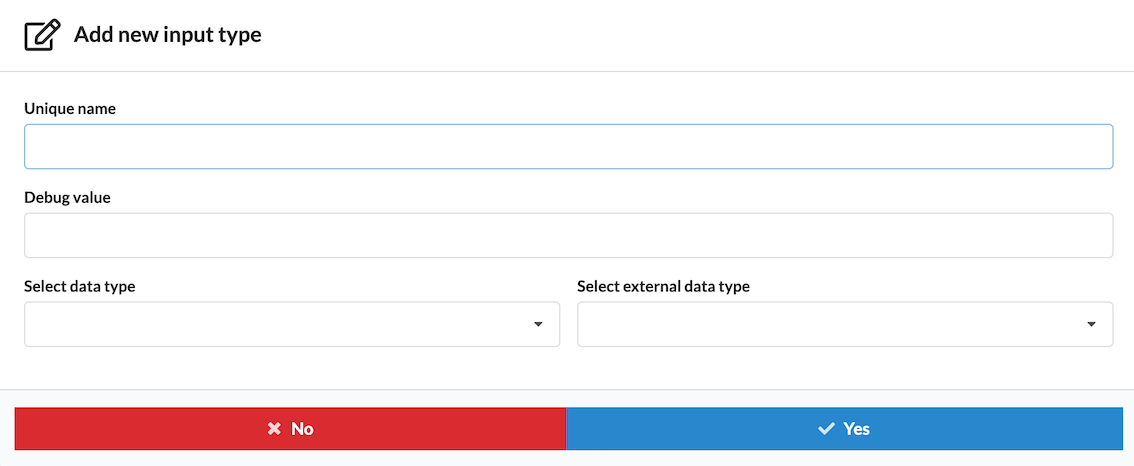The height and width of the screenshot is (466, 1134).
Task: Click the X icon on No button
Action: (274, 429)
